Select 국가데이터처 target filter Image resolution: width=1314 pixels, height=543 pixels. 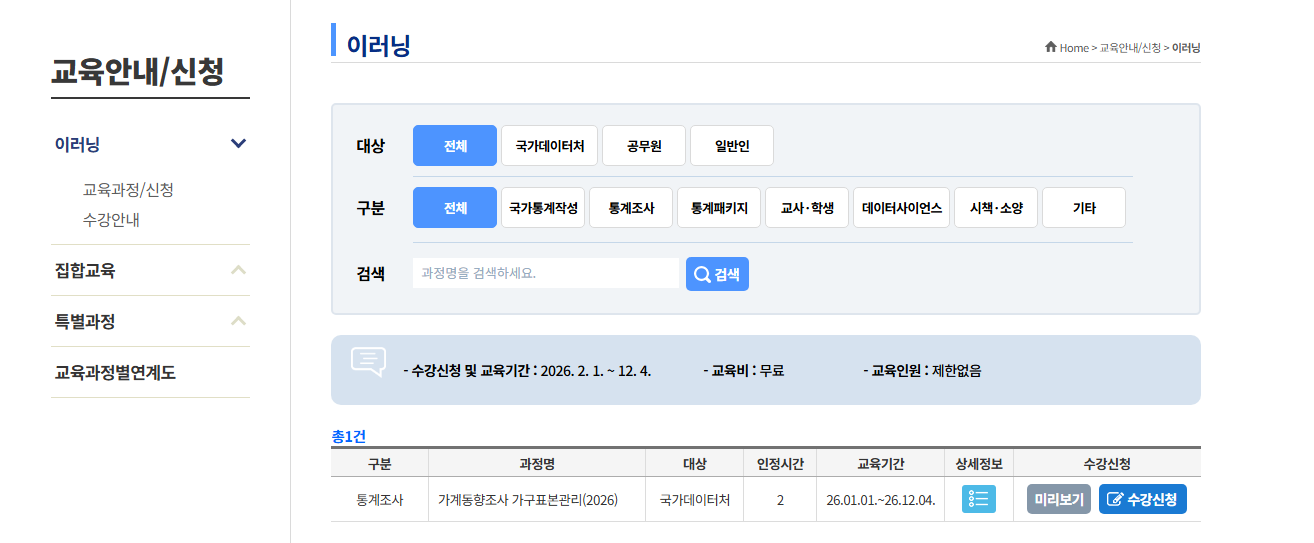tap(549, 146)
